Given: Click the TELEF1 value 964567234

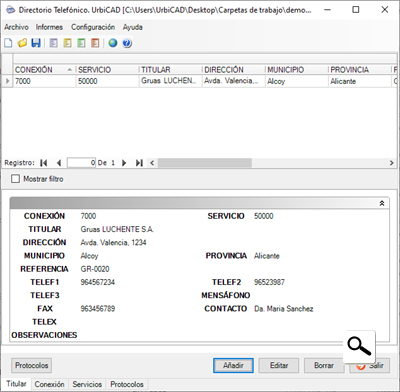Looking at the screenshot, I should pyautogui.click(x=98, y=282).
